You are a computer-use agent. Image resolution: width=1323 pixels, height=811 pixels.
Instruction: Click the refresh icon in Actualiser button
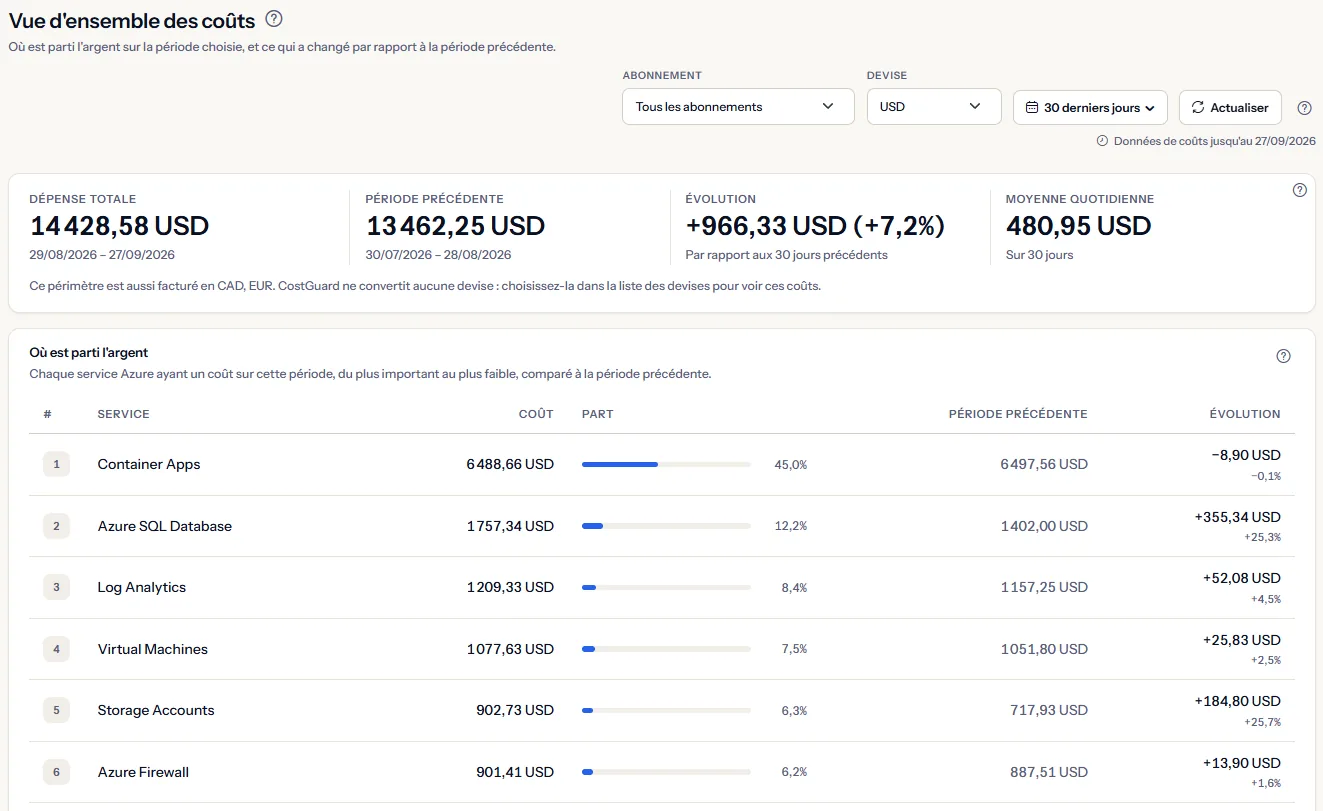click(1198, 107)
